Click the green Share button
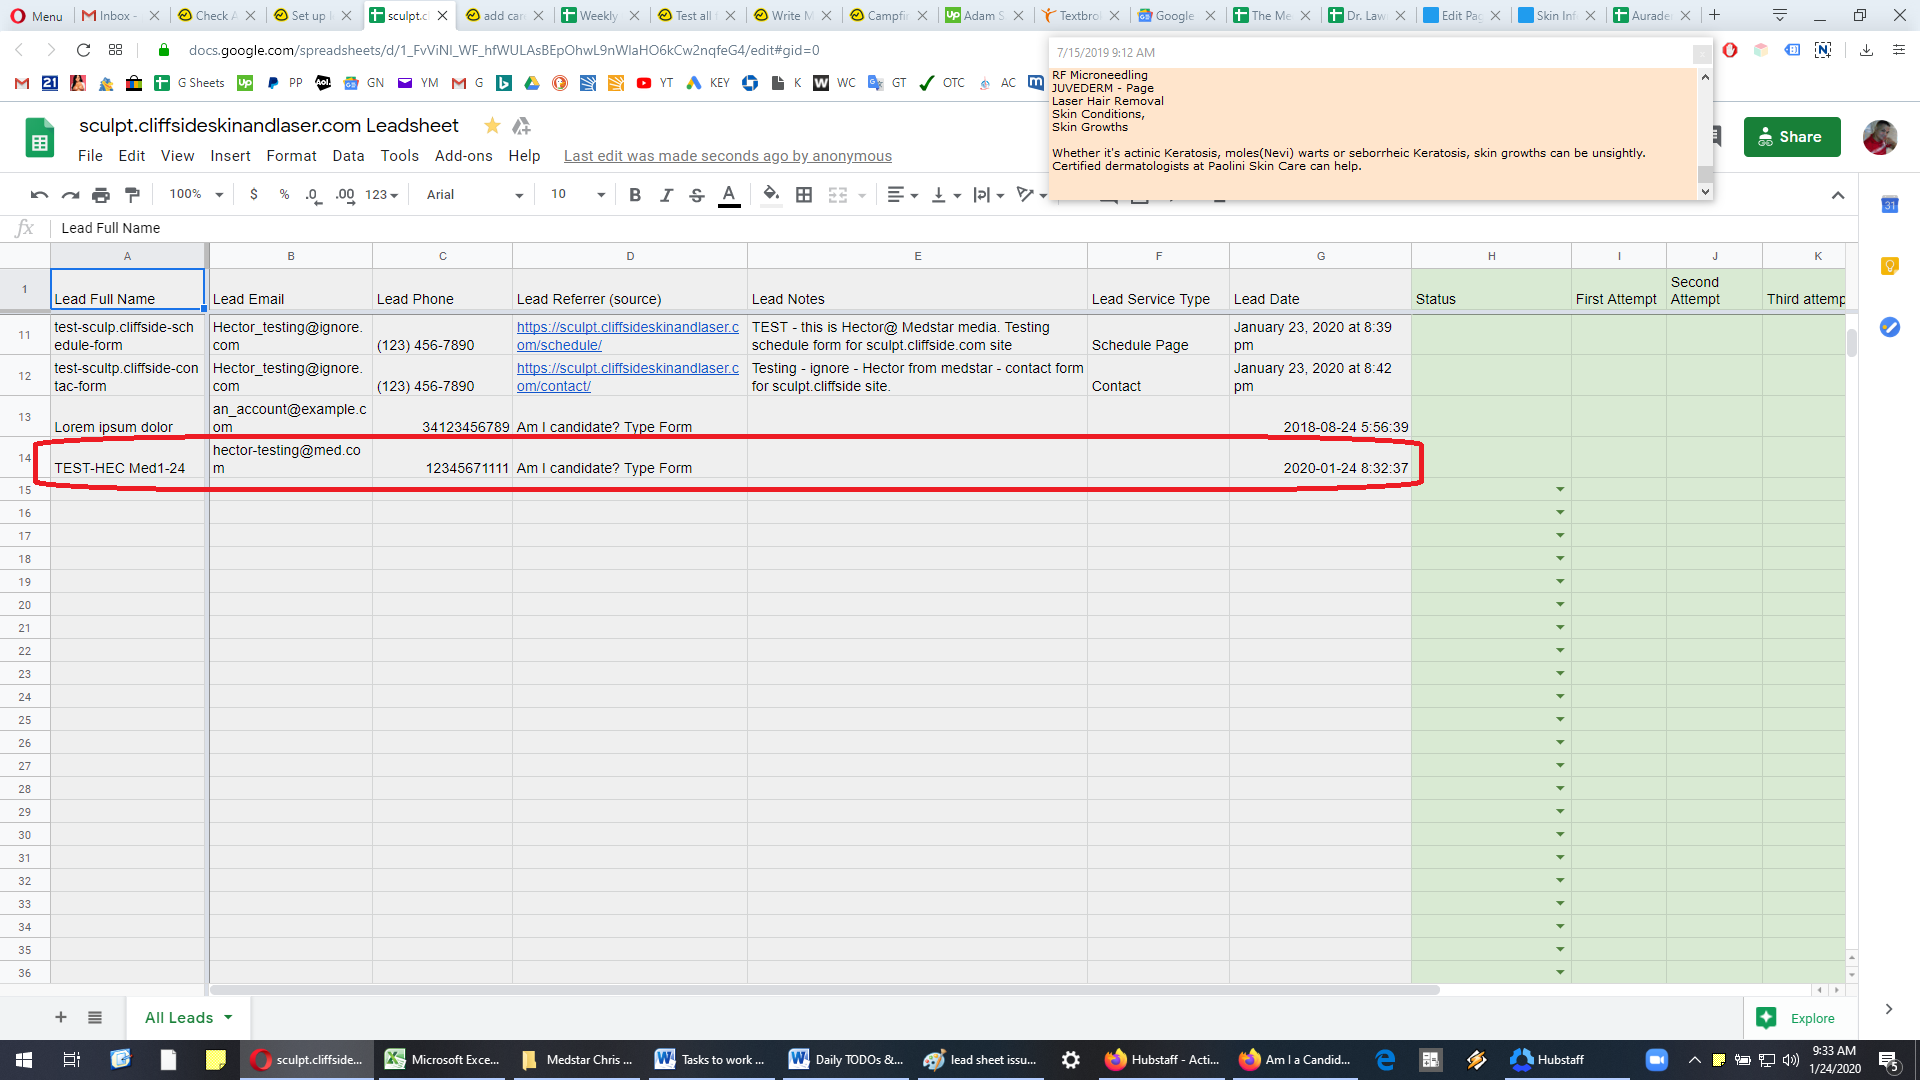The image size is (1920, 1080). pyautogui.click(x=1792, y=137)
